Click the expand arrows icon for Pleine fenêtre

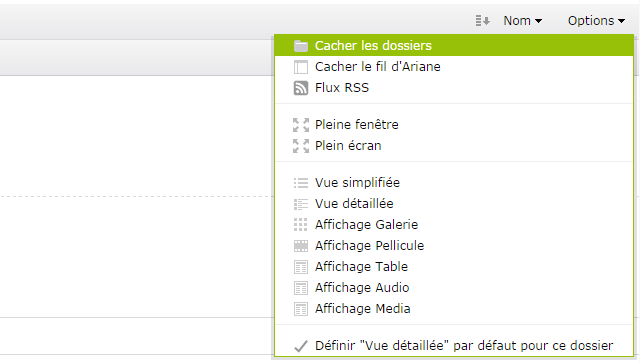click(301, 125)
